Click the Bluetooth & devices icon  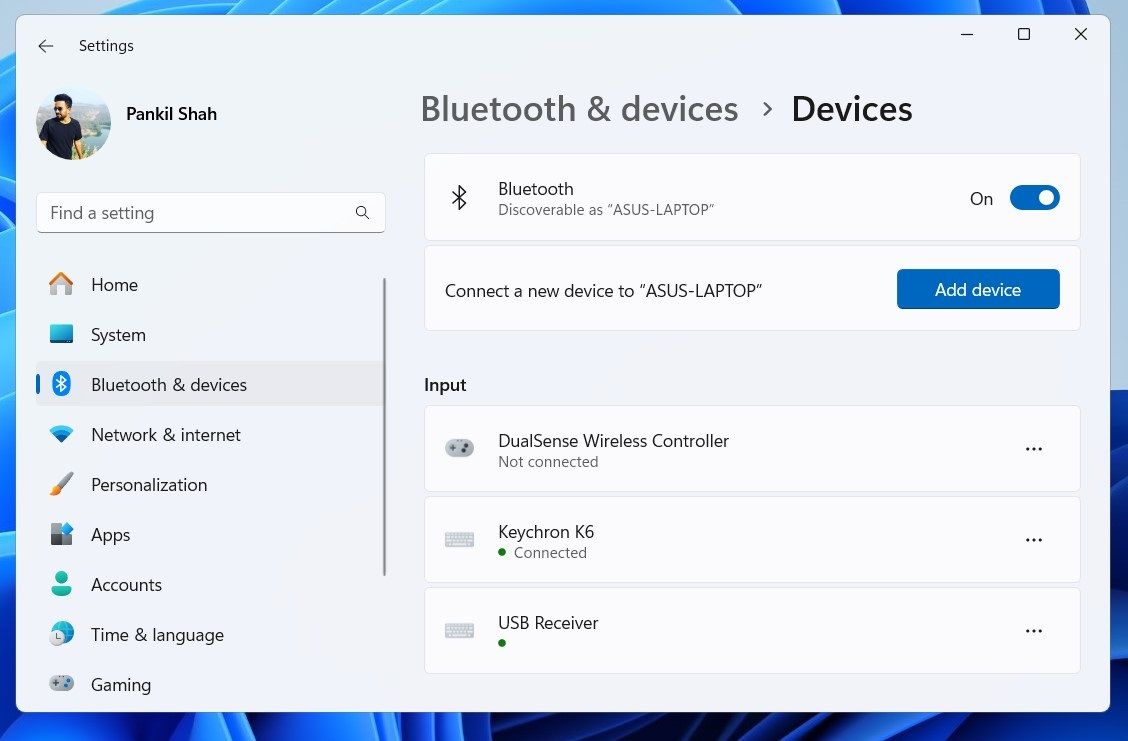coord(60,384)
